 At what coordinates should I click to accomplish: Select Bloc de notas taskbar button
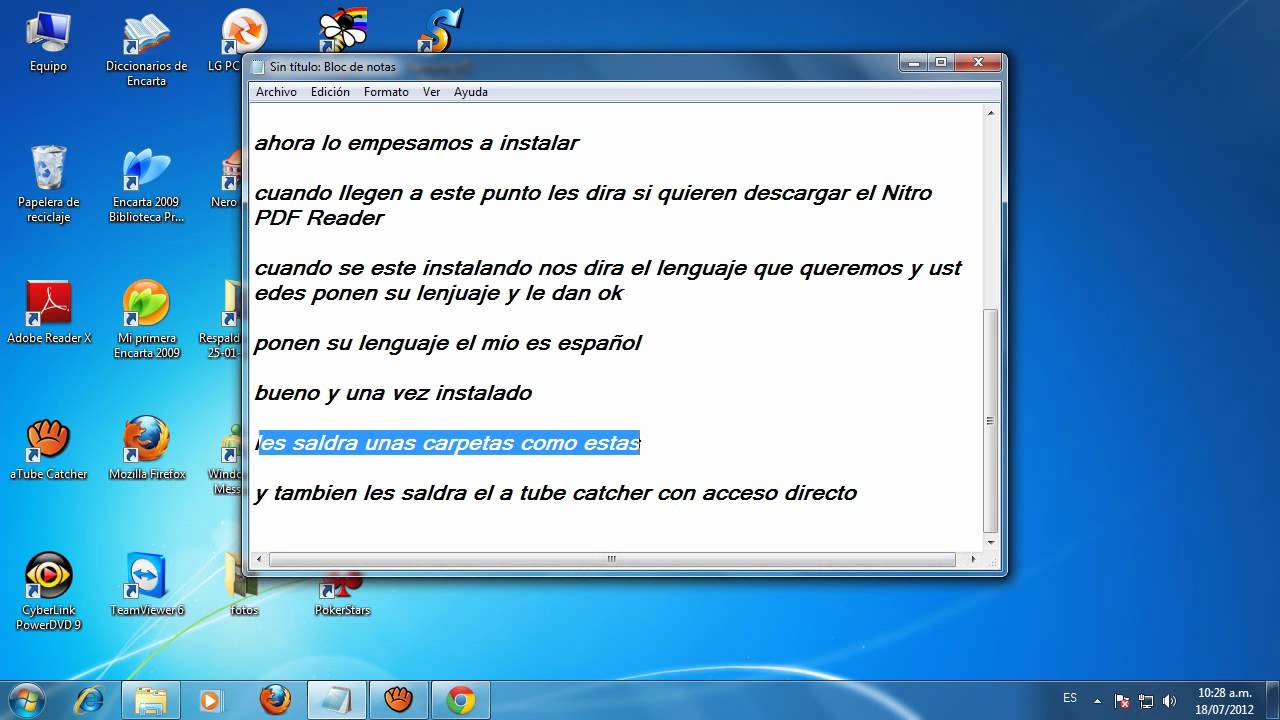(x=337, y=699)
